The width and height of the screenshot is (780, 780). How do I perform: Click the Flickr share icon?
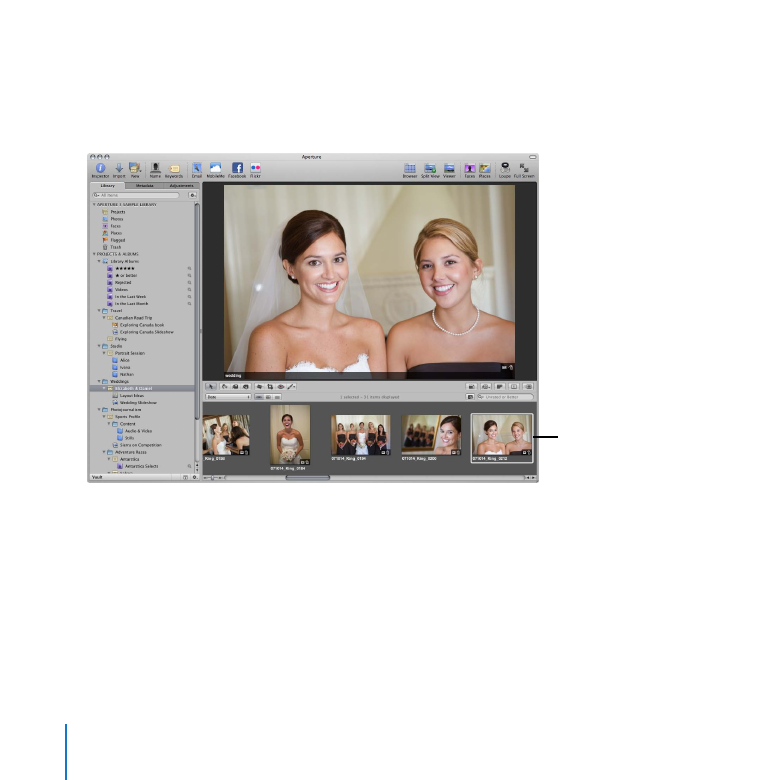(x=255, y=170)
